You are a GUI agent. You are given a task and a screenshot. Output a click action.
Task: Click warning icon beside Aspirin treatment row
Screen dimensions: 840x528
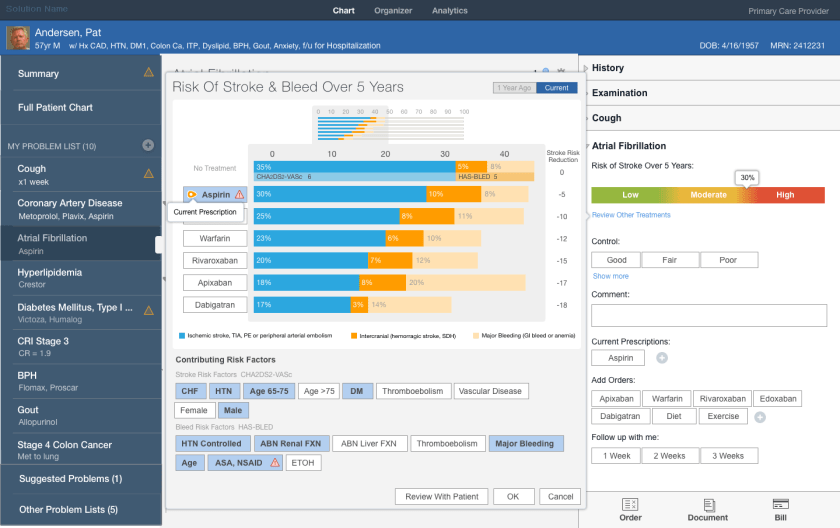click(239, 195)
